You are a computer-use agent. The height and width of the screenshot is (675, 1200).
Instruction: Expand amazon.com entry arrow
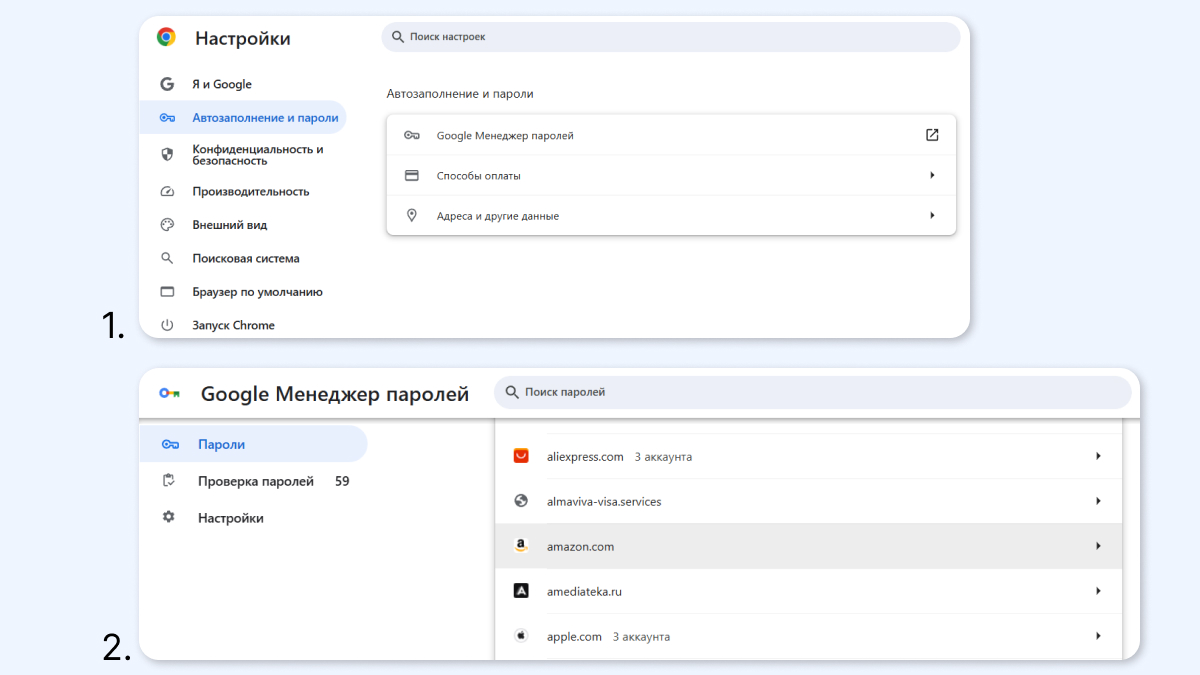click(1098, 546)
